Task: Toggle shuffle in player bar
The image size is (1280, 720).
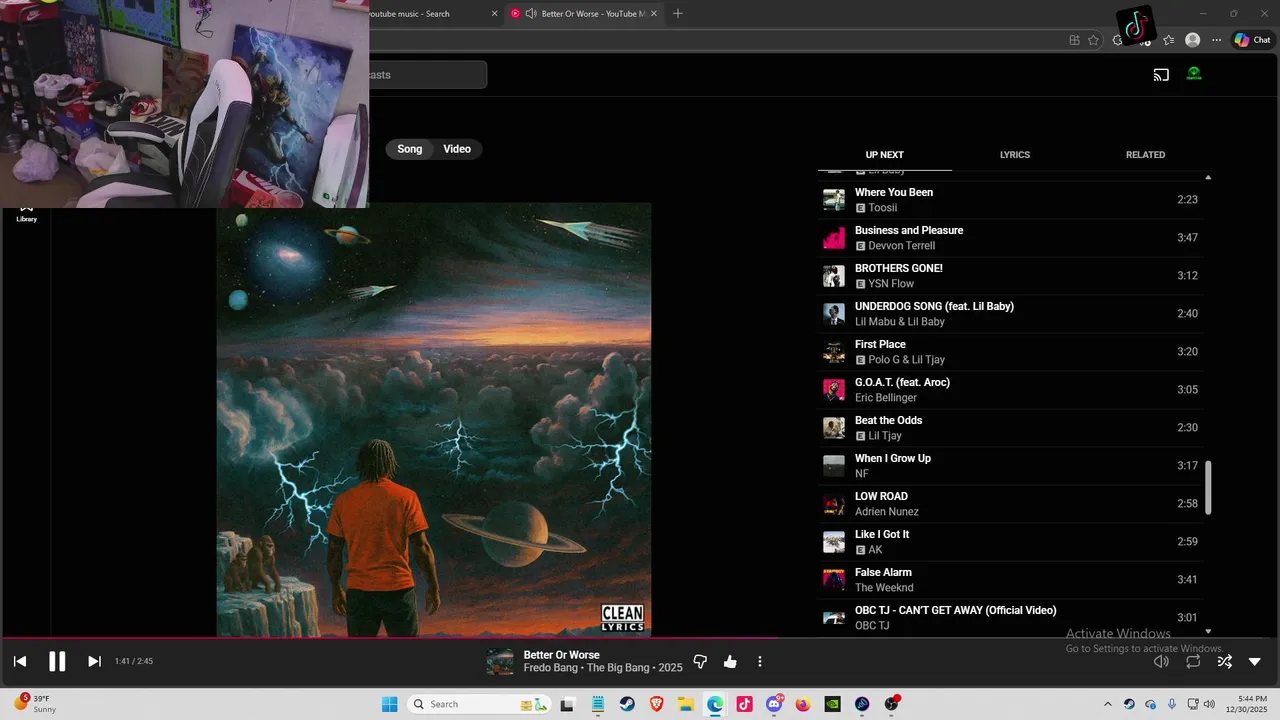Action: pyautogui.click(x=1224, y=661)
